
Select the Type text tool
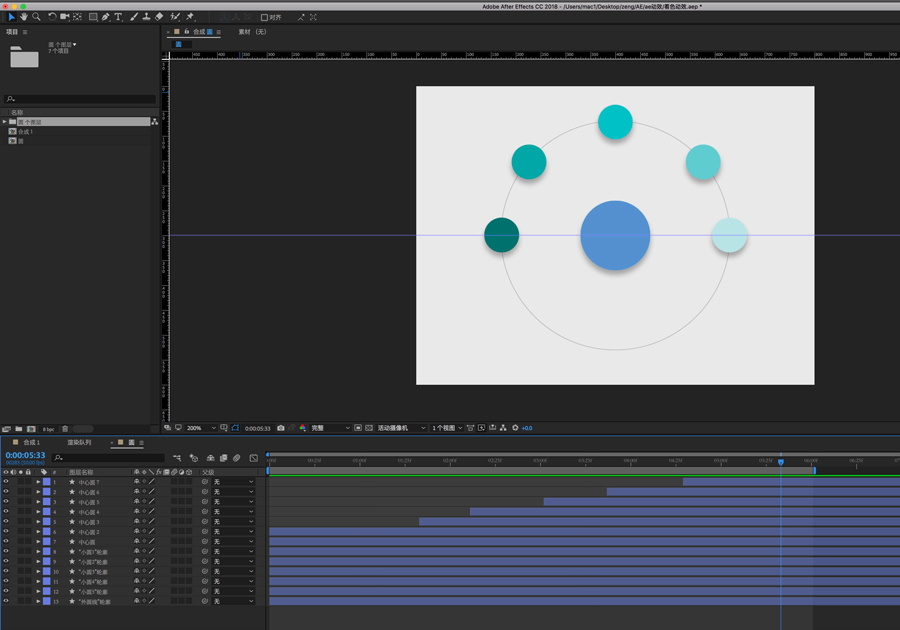pos(118,17)
